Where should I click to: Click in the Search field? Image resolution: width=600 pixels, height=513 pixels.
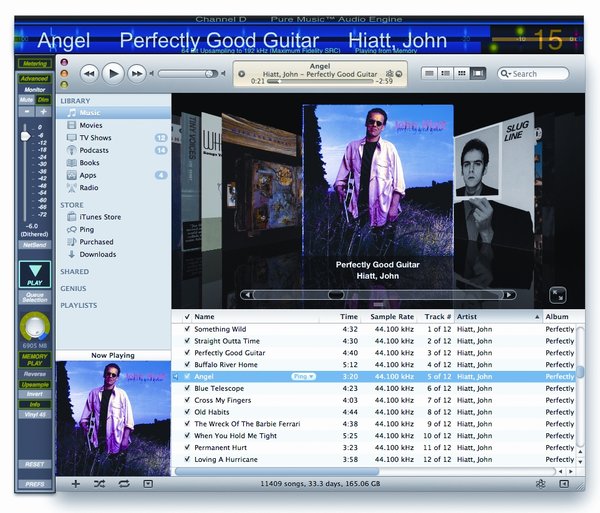(x=533, y=73)
